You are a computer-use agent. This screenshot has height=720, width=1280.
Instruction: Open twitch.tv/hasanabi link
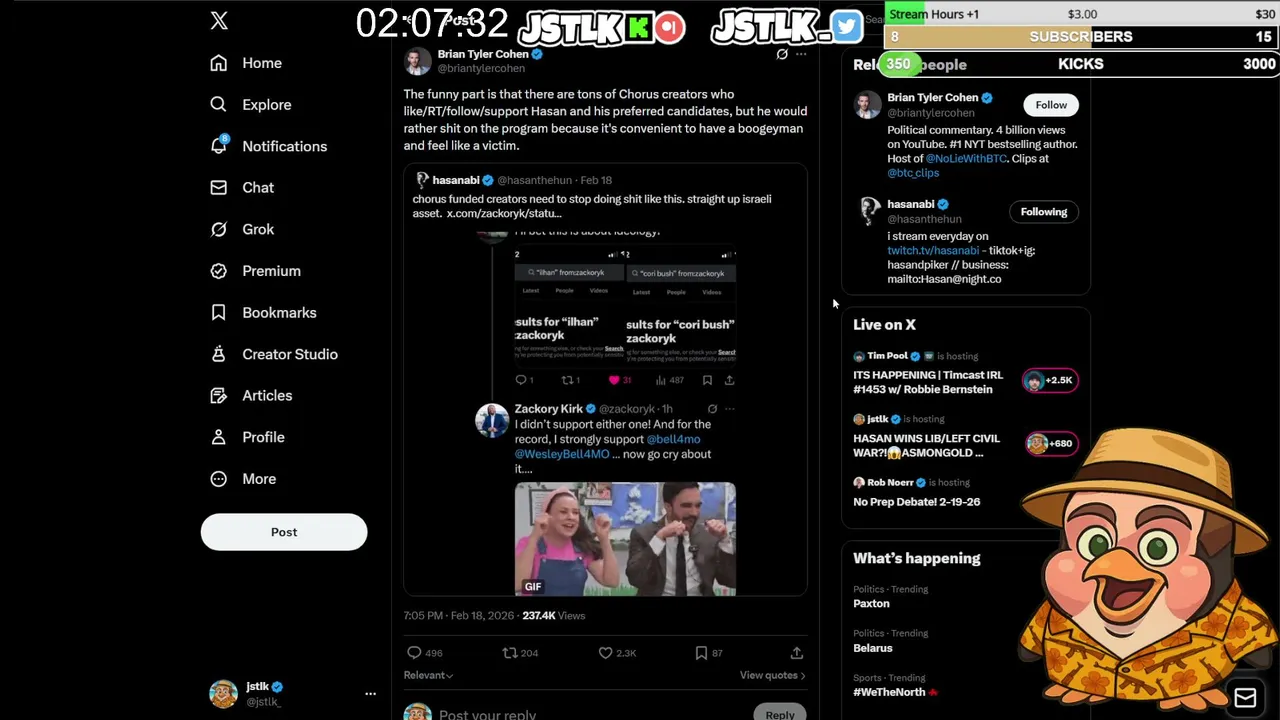point(933,251)
